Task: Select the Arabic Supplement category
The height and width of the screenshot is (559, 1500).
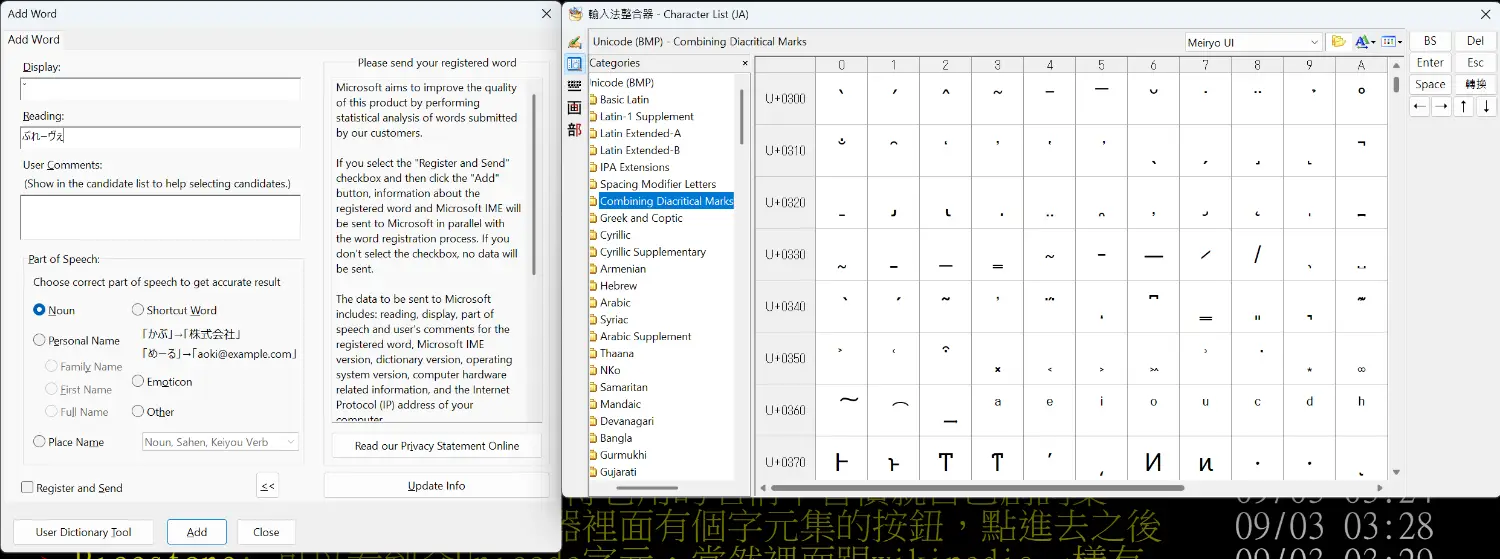Action: coord(645,336)
